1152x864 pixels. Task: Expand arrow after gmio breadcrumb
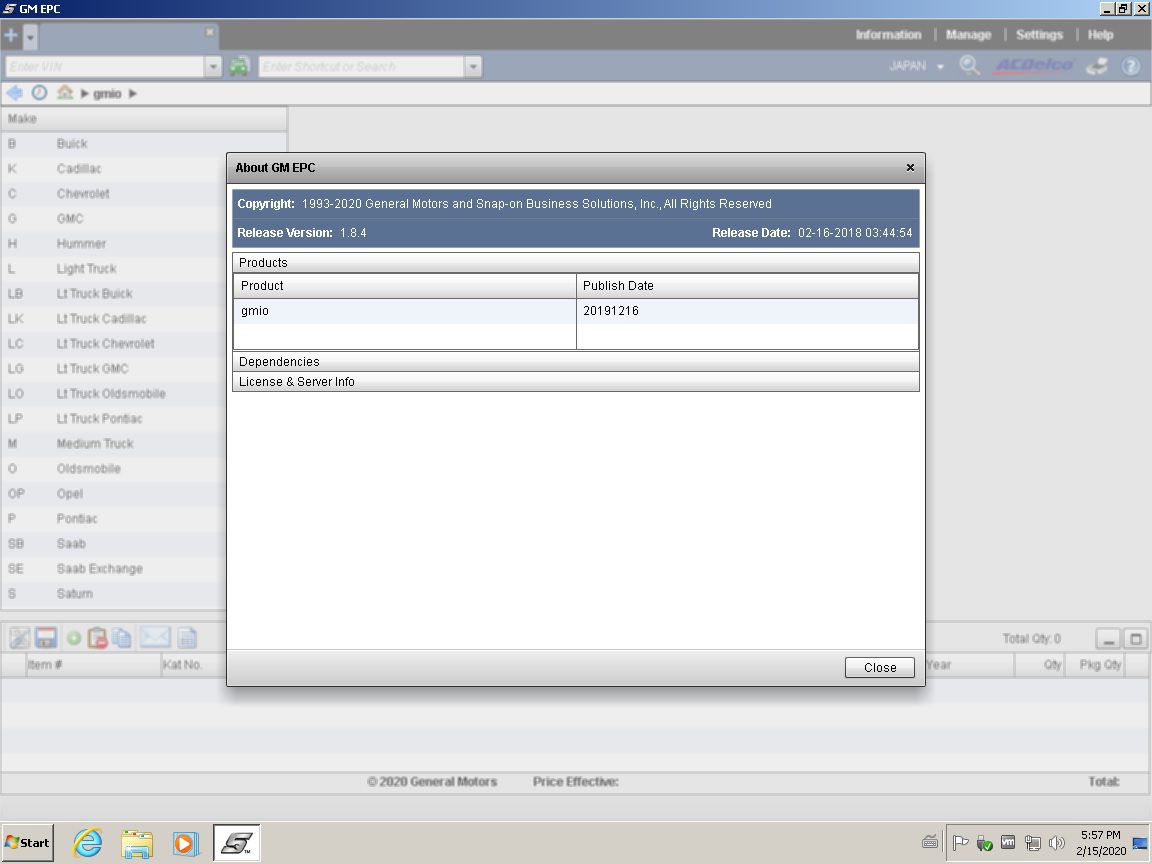pyautogui.click(x=133, y=93)
